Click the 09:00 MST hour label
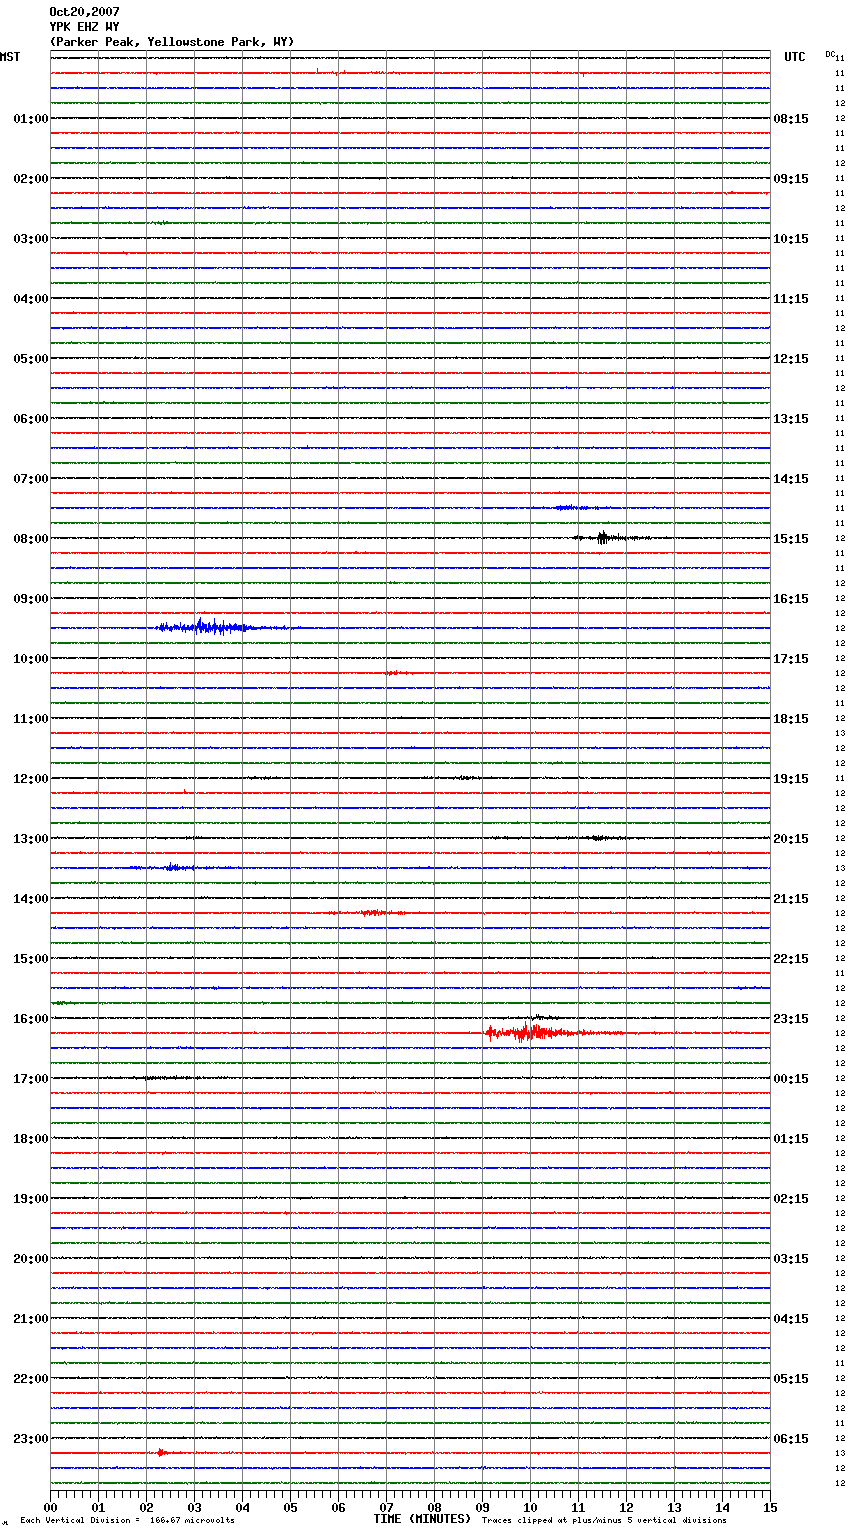This screenshot has height=1534, width=850. [30, 599]
